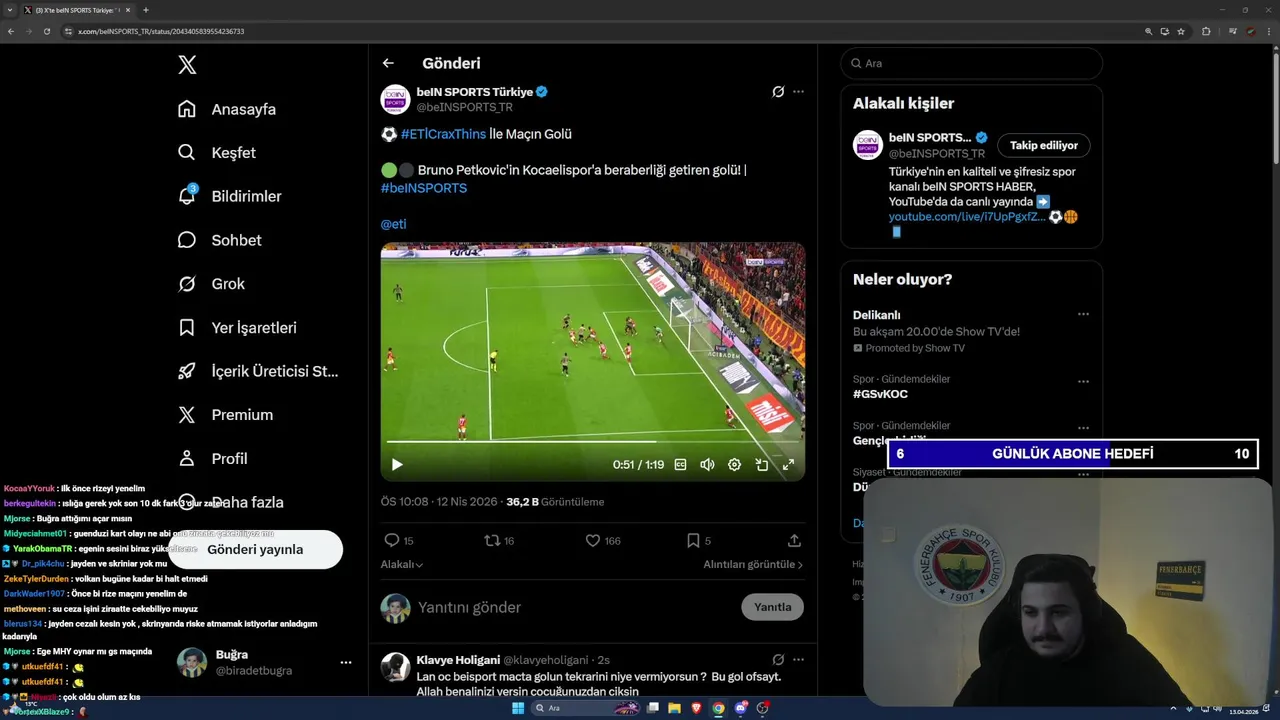Play the goal video
1280x720 pixels.
[397, 465]
